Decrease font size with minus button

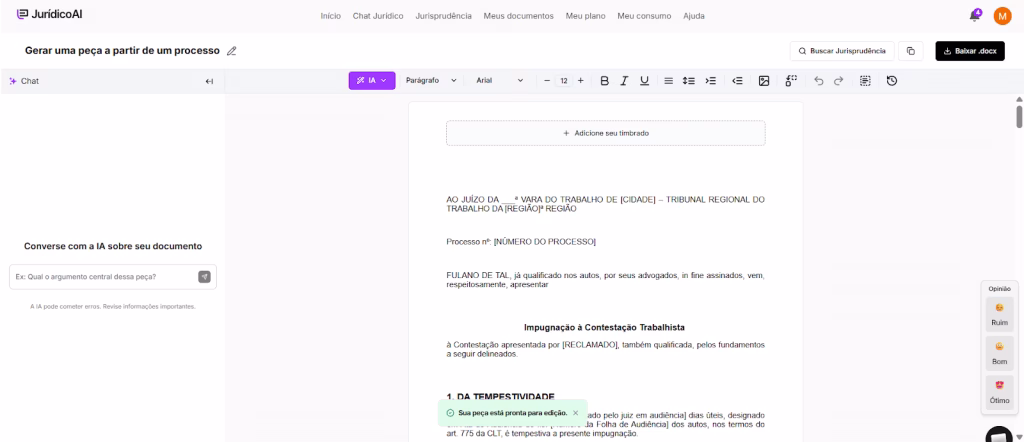click(x=547, y=81)
